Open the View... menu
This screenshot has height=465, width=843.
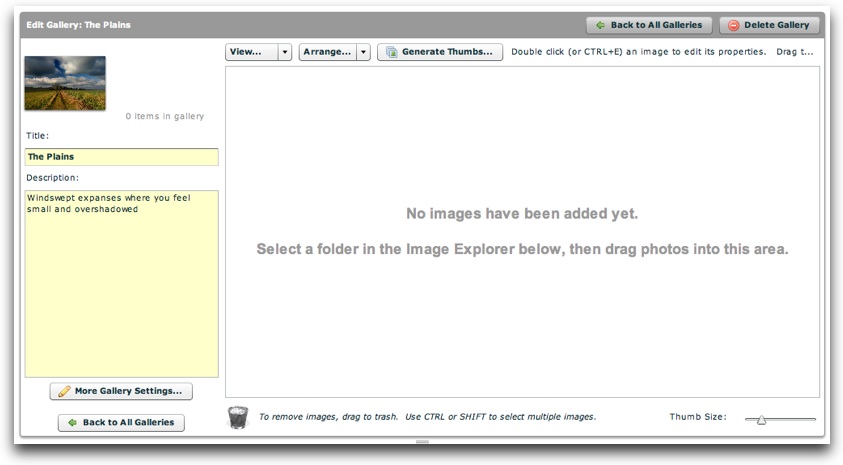click(x=251, y=52)
